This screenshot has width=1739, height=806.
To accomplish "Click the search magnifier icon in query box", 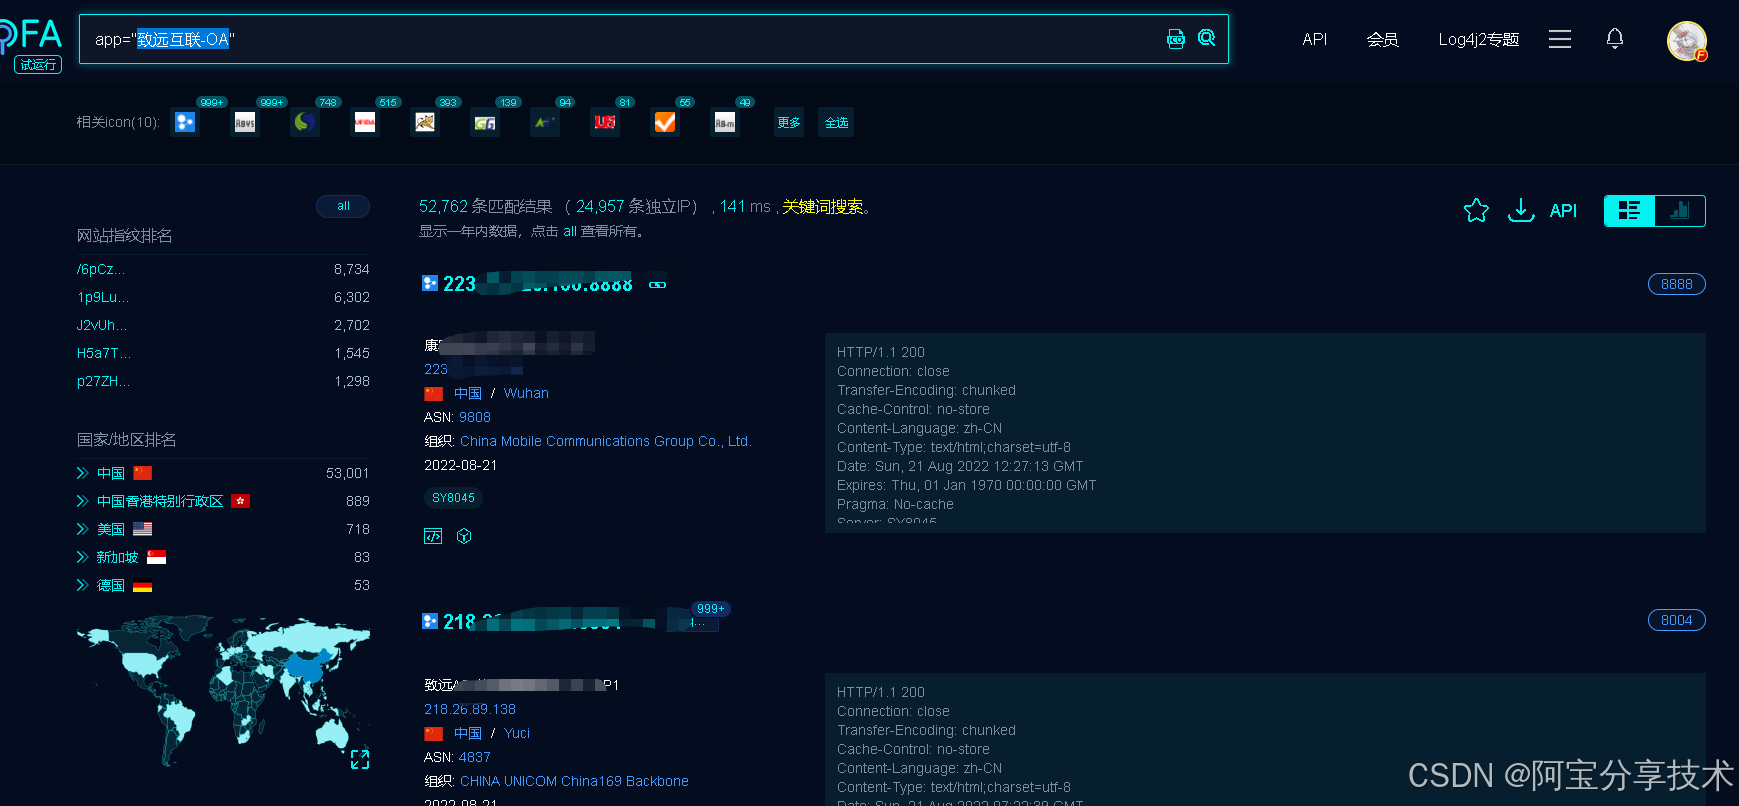I will (x=1207, y=38).
